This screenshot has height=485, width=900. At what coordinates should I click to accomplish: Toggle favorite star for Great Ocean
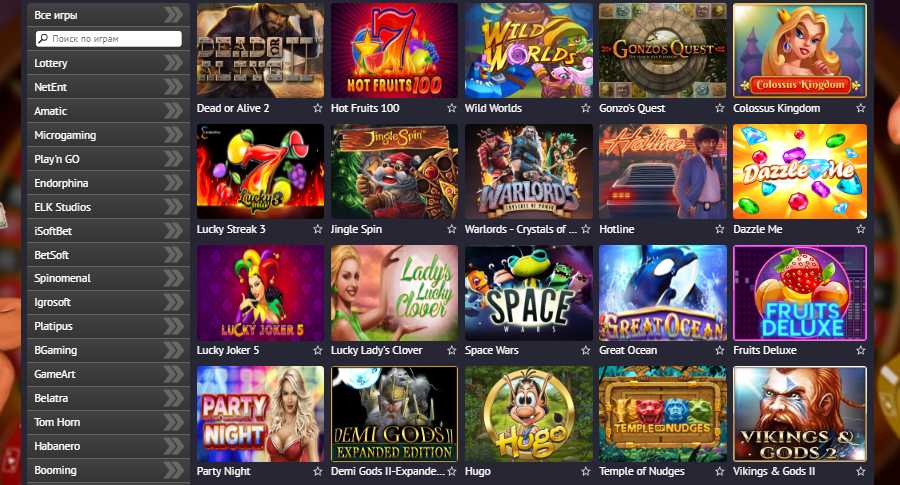[x=720, y=350]
